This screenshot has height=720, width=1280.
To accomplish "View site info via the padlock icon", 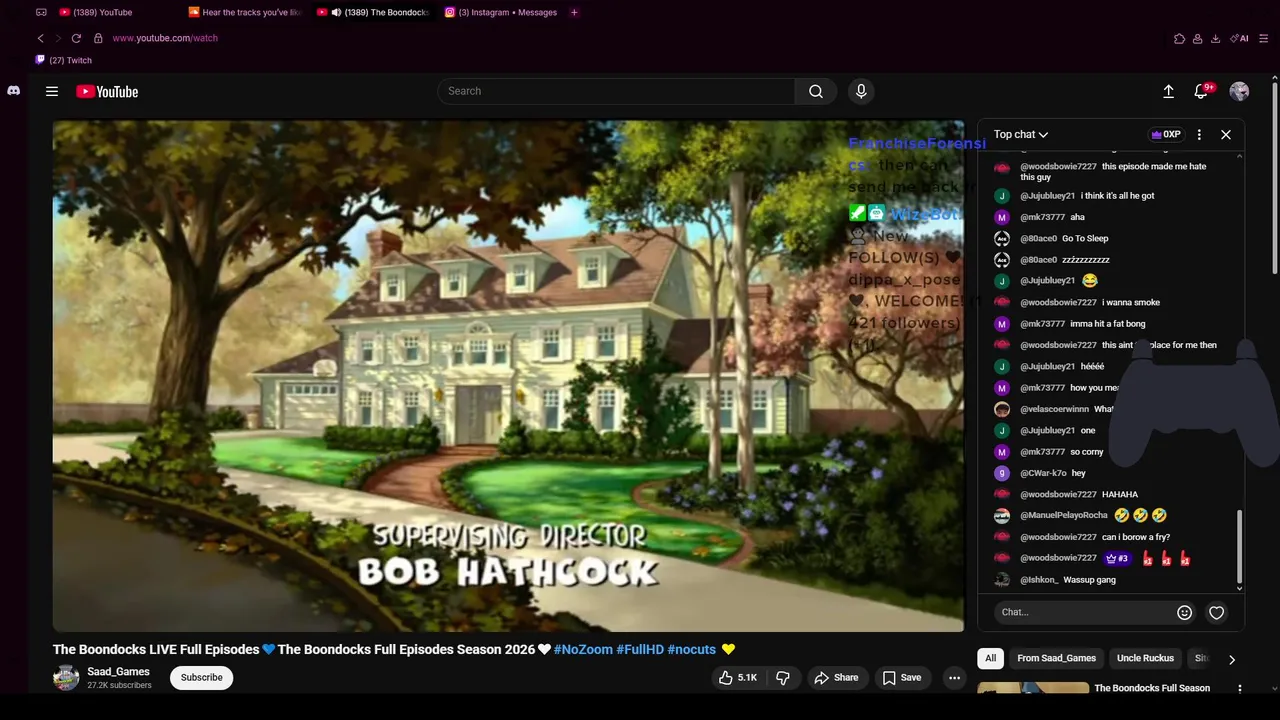I will coord(98,38).
